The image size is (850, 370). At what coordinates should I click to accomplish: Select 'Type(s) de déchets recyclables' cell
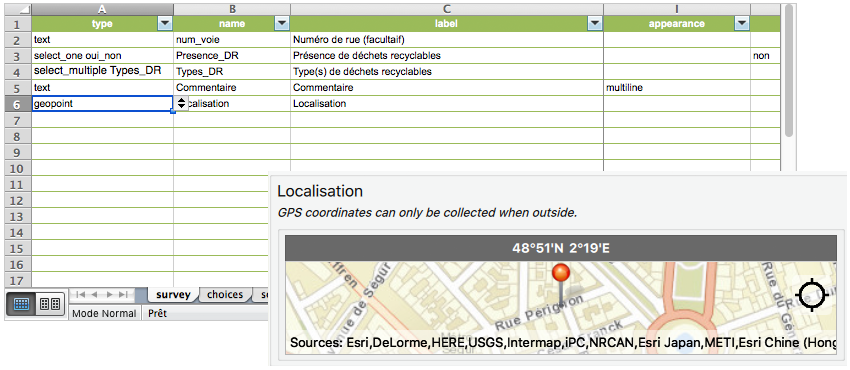click(x=447, y=72)
